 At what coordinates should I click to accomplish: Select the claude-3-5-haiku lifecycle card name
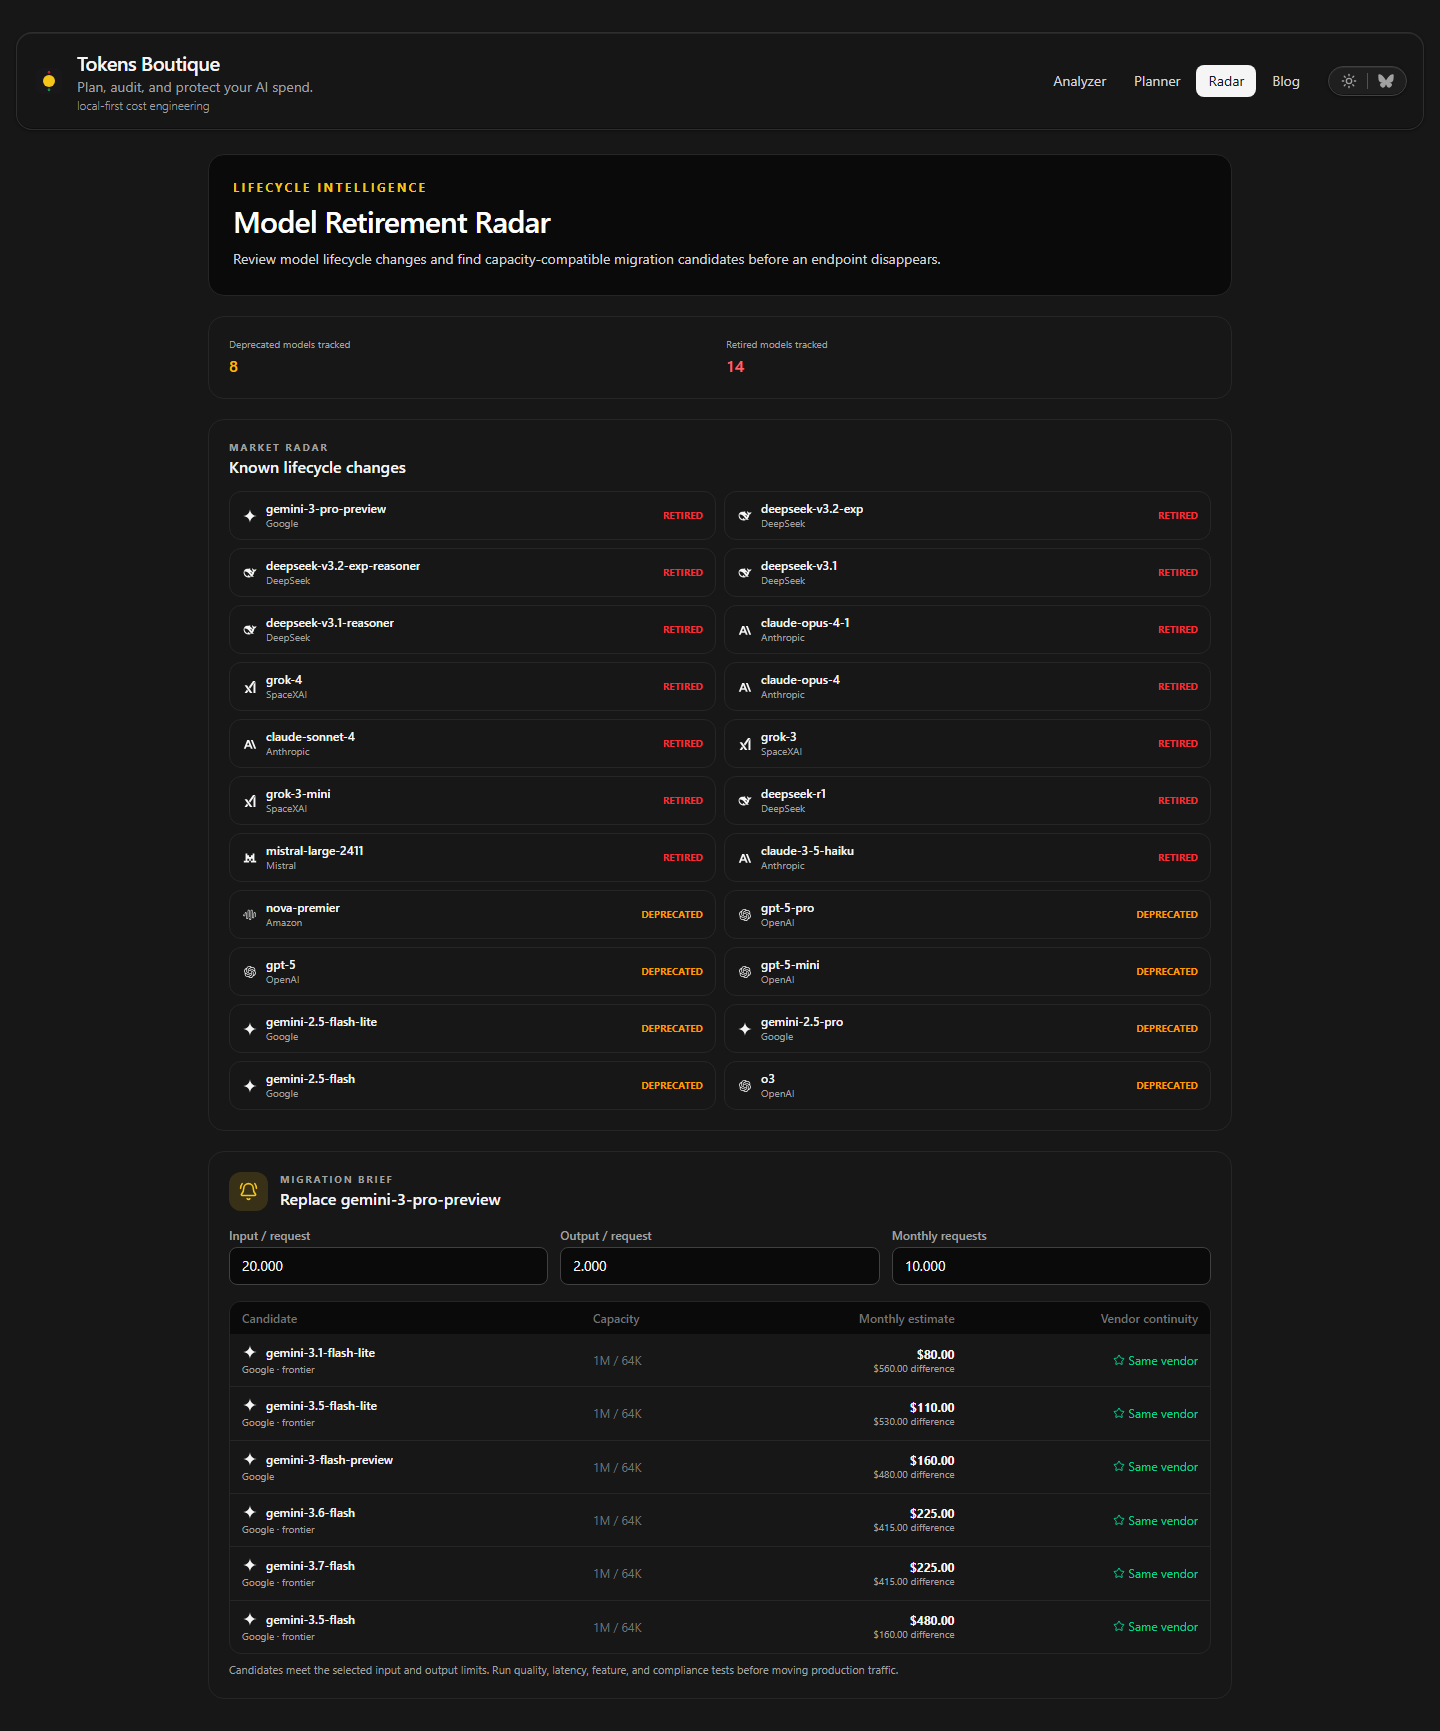(807, 851)
